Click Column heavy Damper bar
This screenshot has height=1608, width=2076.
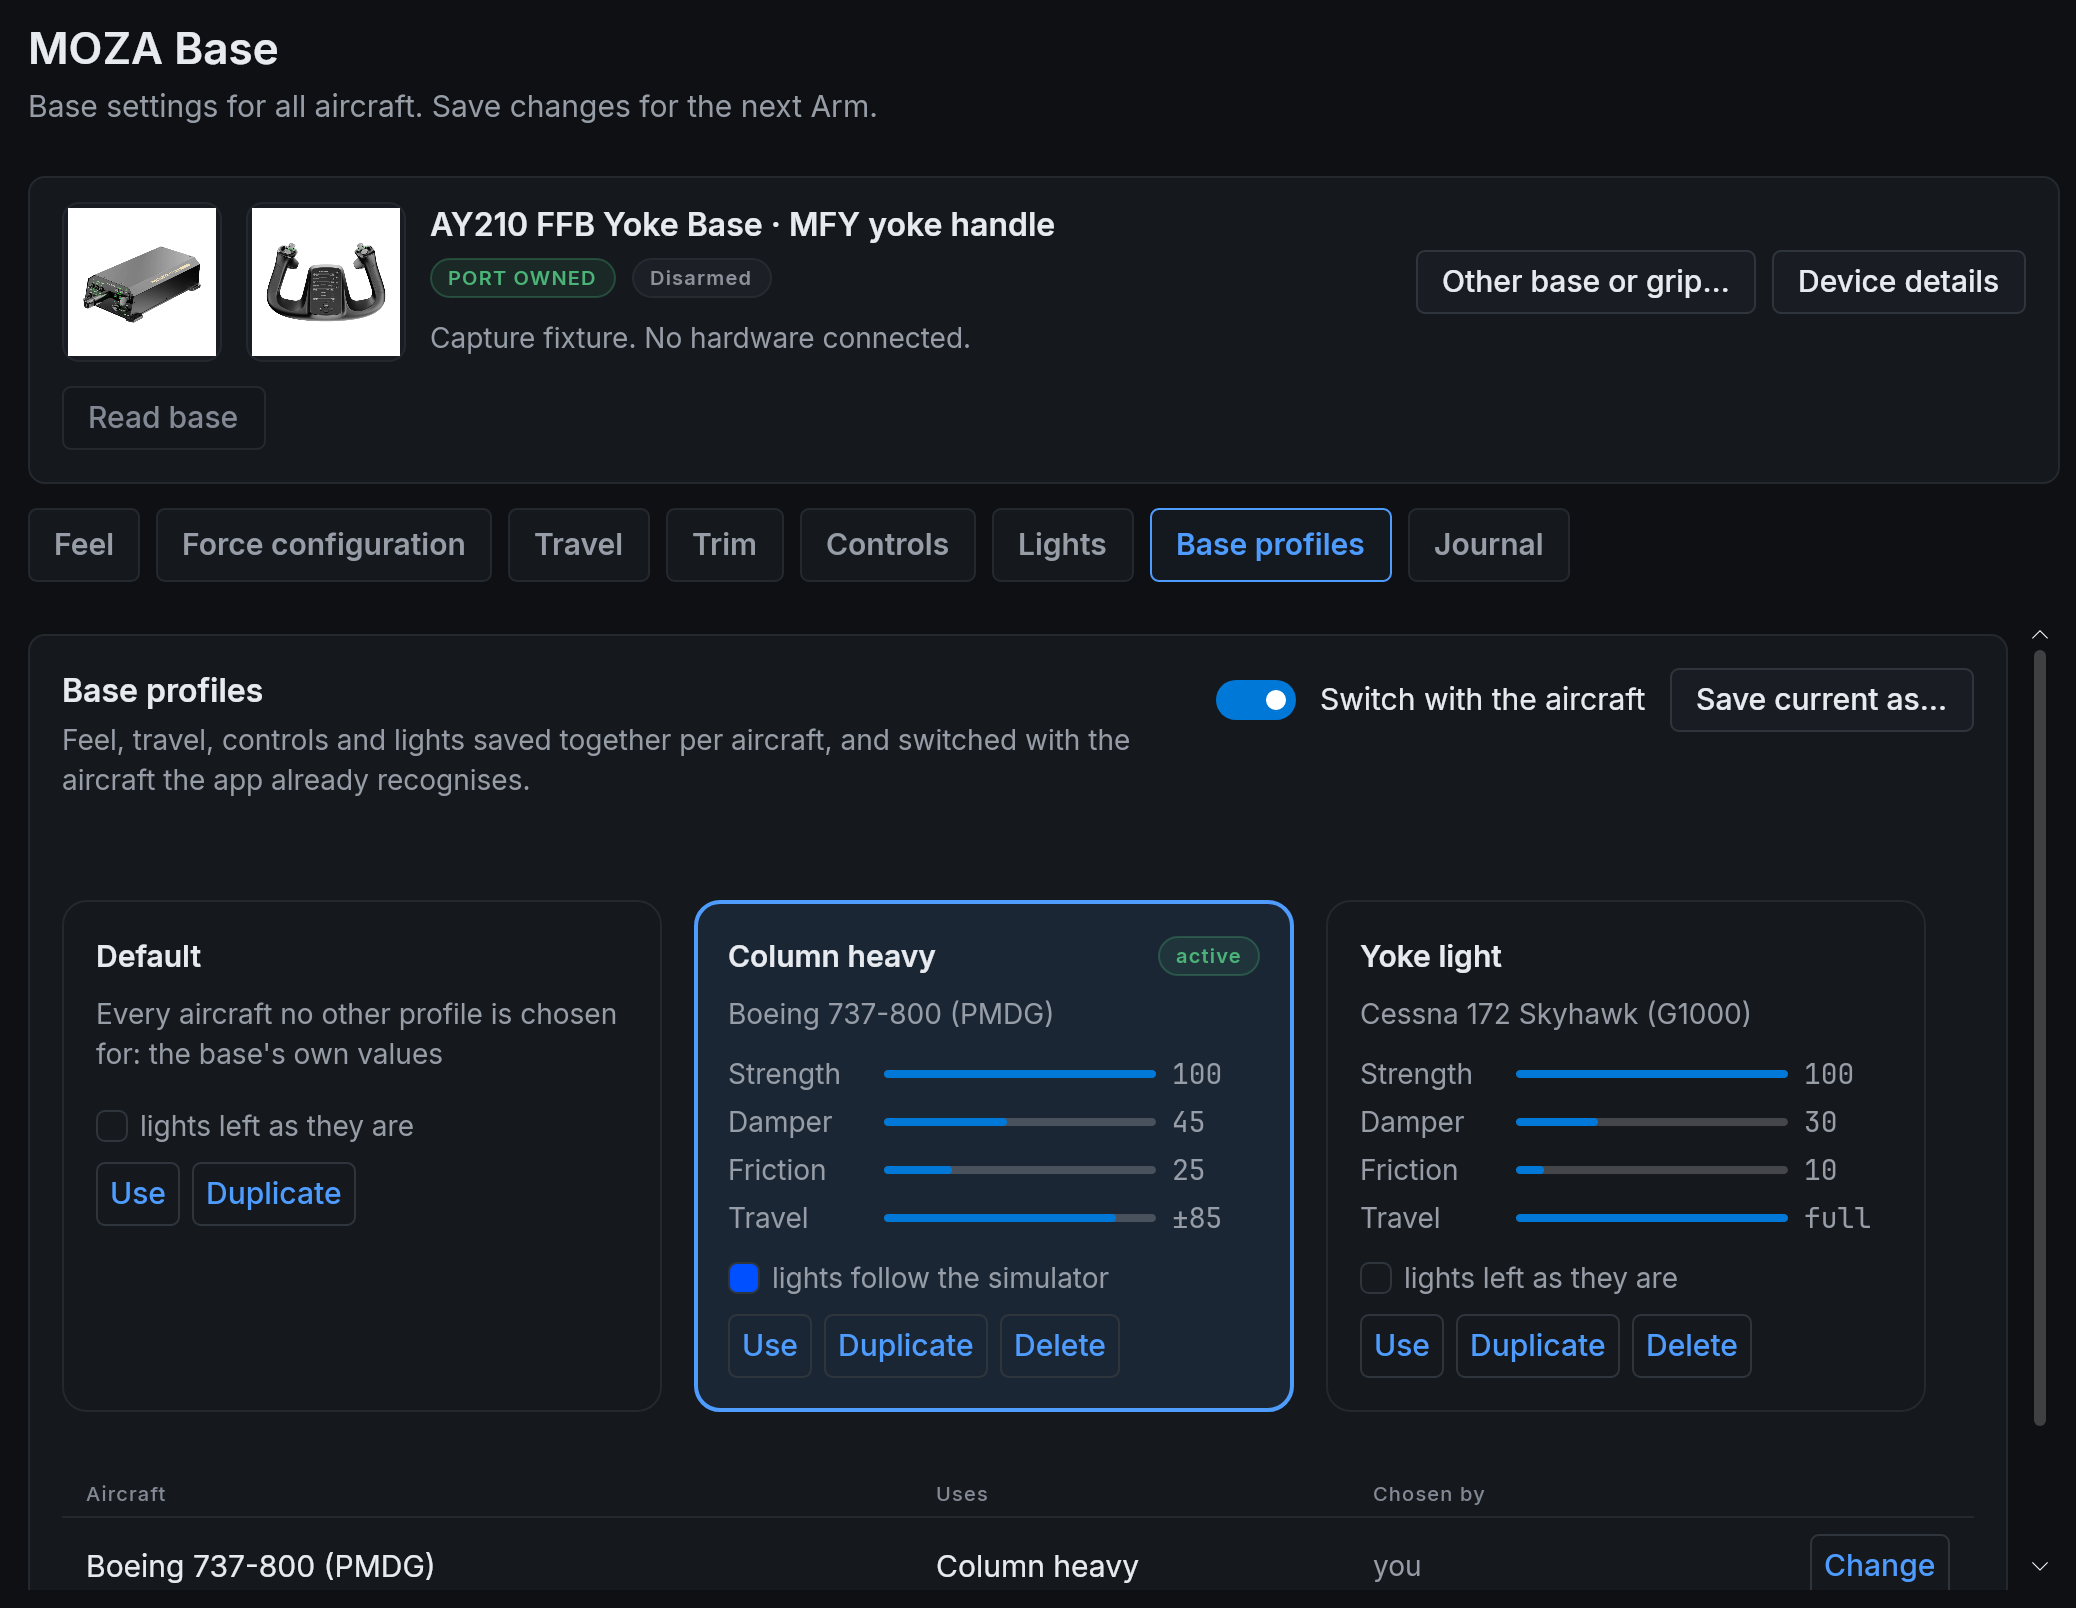point(1020,1122)
